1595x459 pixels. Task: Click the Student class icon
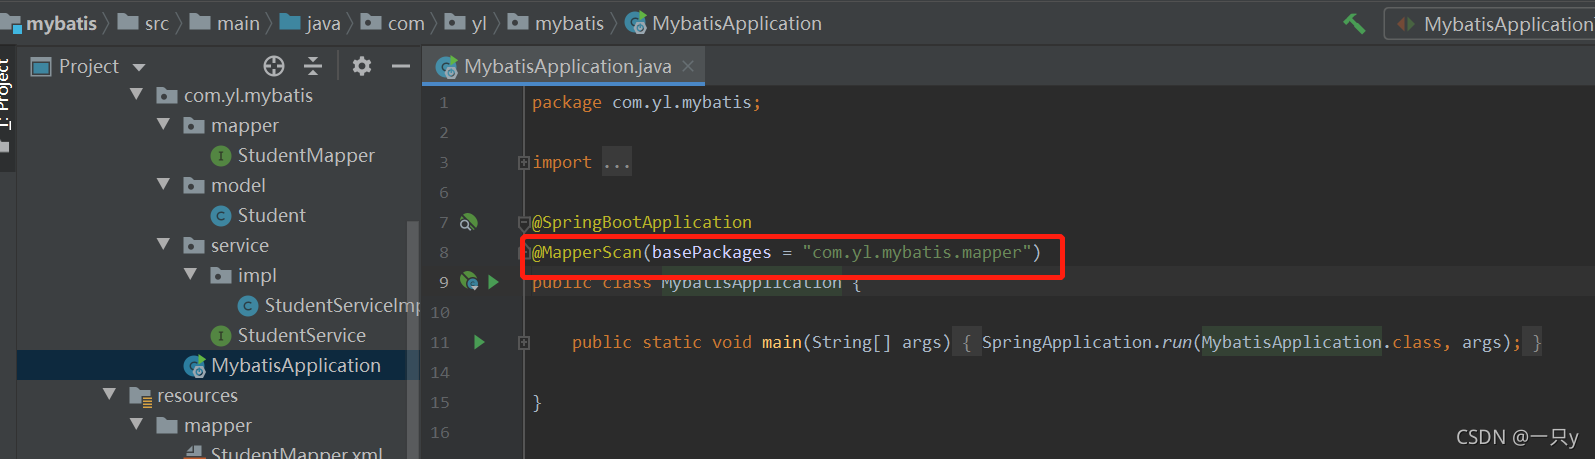point(221,216)
